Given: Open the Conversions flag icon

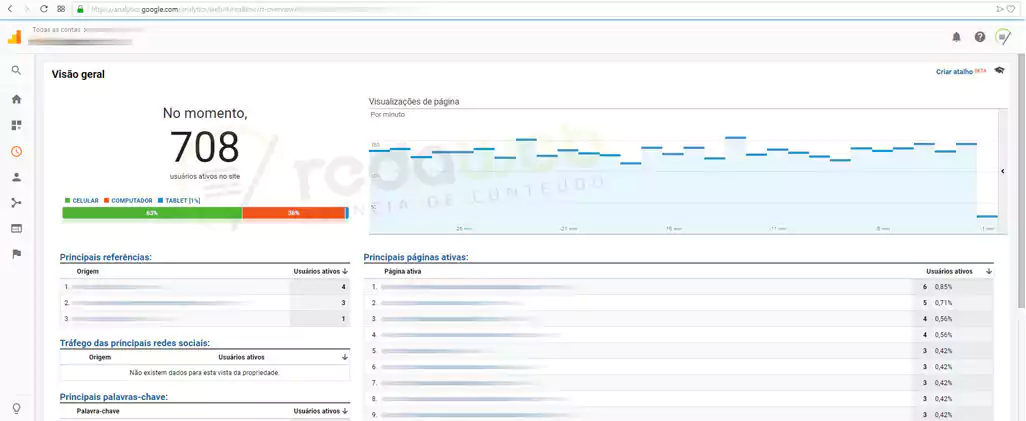Looking at the screenshot, I should pos(16,254).
